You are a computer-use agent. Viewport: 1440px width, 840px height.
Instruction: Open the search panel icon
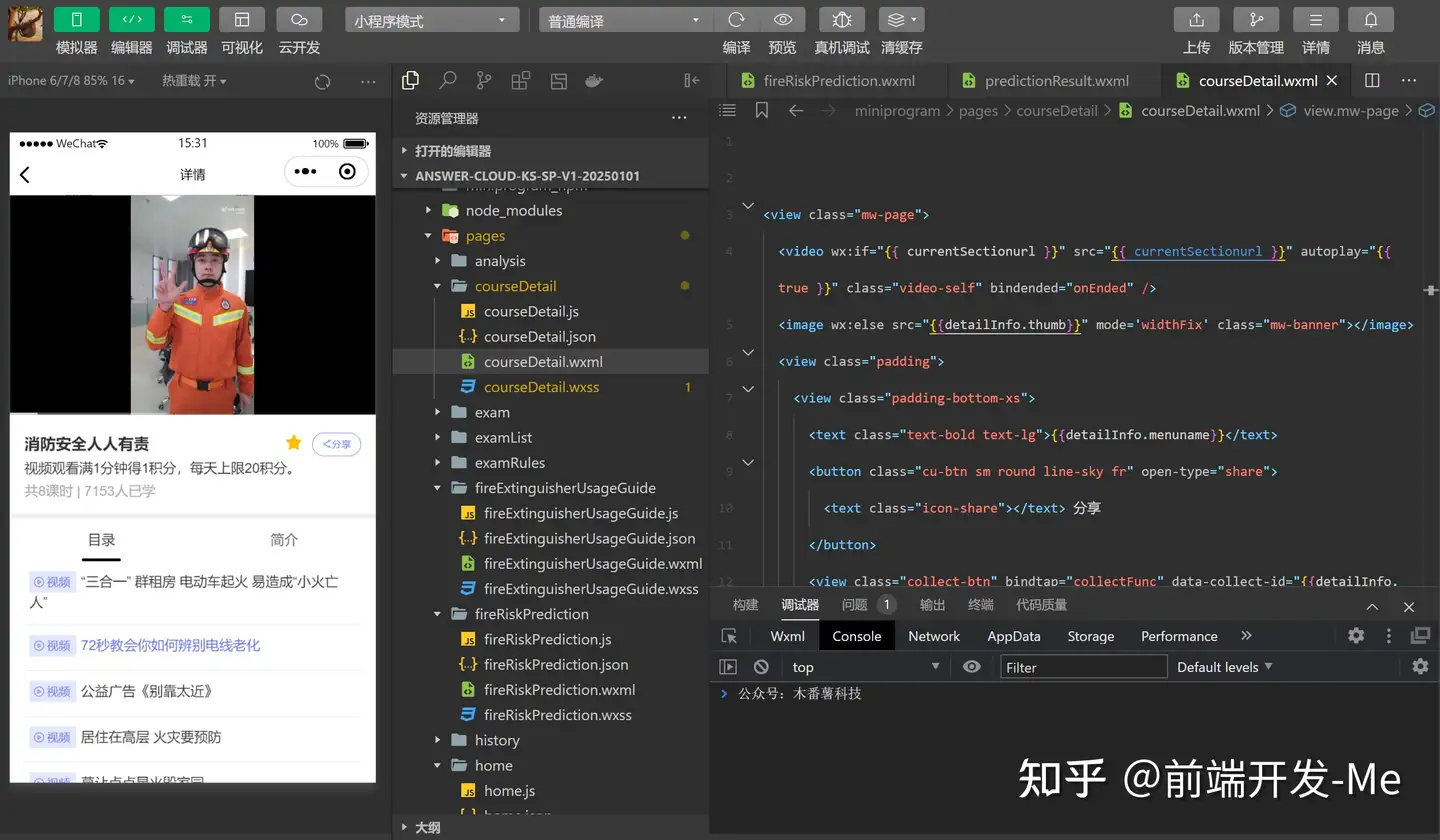[x=448, y=81]
